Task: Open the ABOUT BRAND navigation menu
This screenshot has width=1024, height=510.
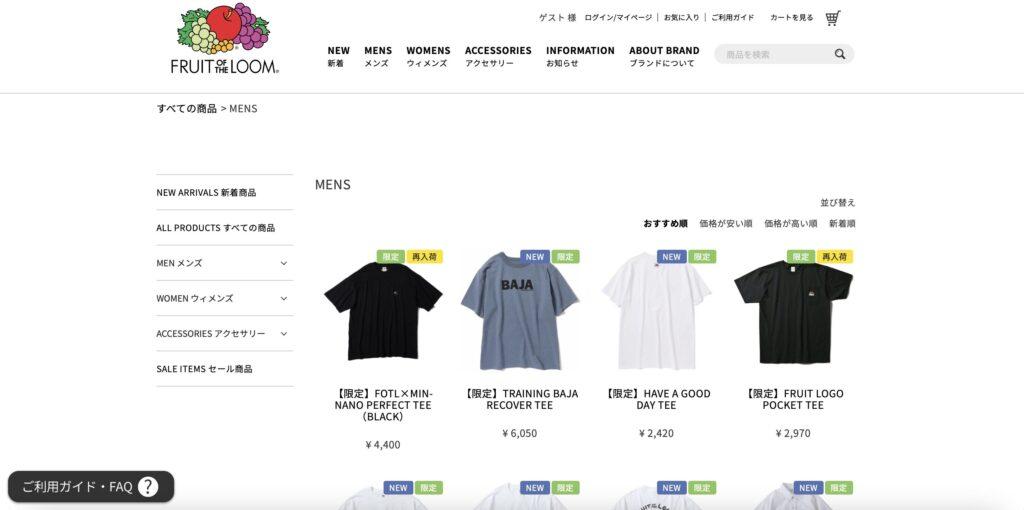Action: (x=664, y=56)
